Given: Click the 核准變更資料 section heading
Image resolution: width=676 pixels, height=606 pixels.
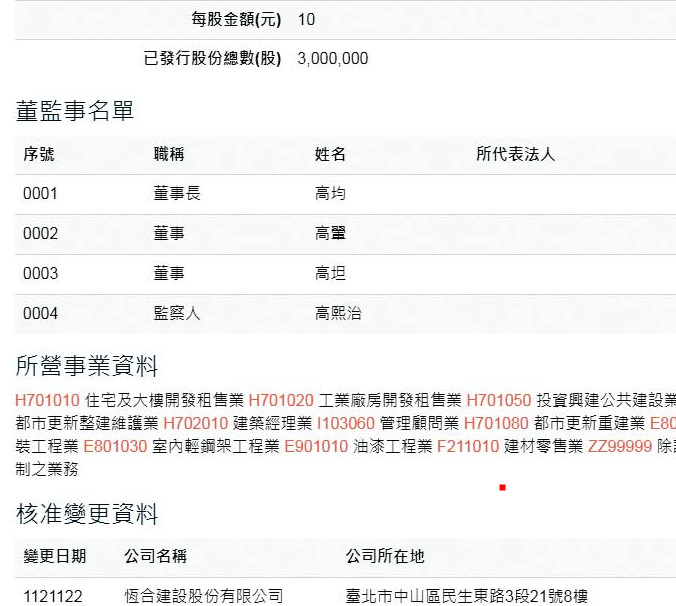Looking at the screenshot, I should pos(87,514).
